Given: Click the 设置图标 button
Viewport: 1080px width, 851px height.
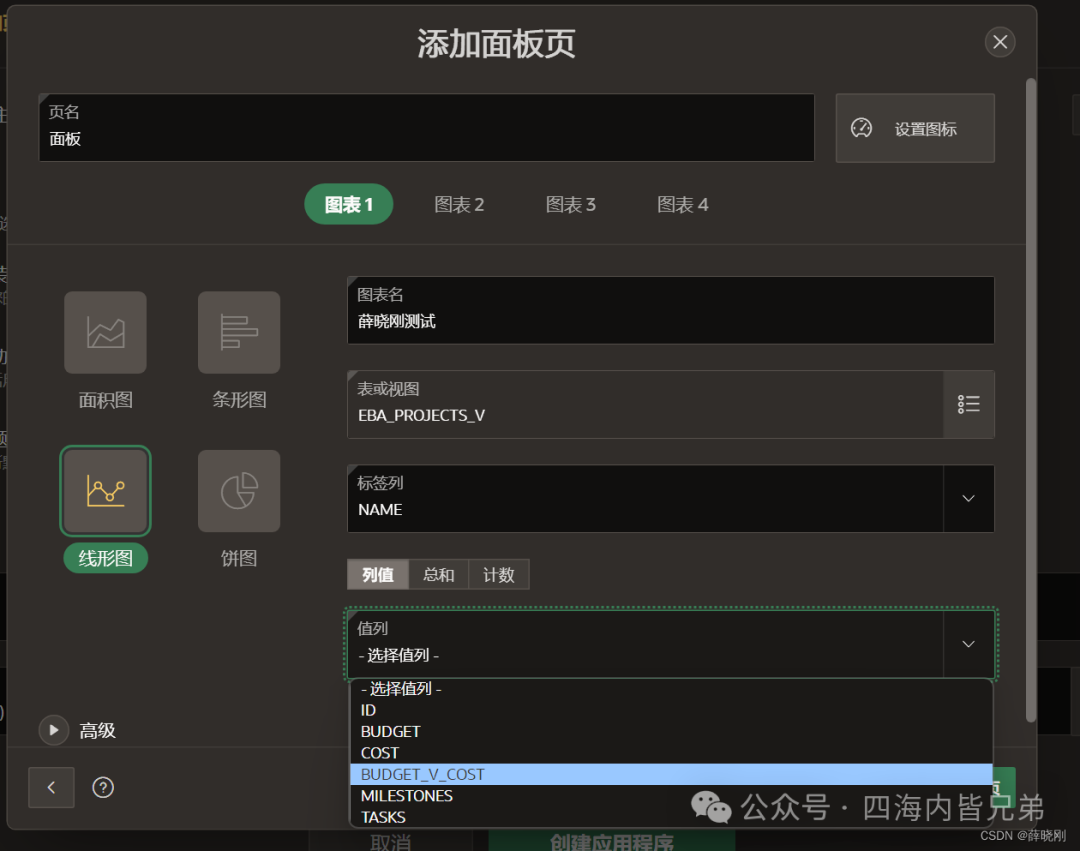Looking at the screenshot, I should point(915,128).
